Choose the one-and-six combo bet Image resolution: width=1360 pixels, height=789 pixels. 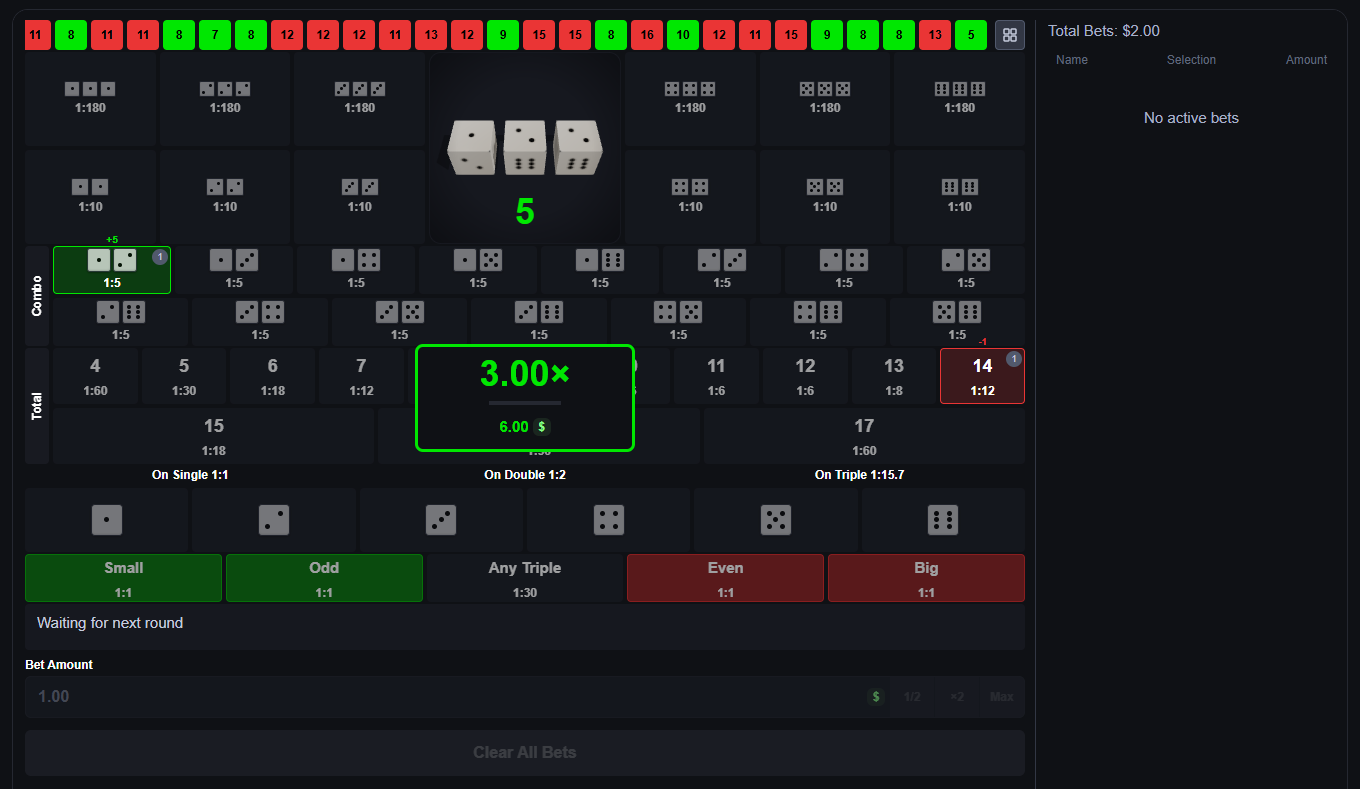(x=600, y=270)
